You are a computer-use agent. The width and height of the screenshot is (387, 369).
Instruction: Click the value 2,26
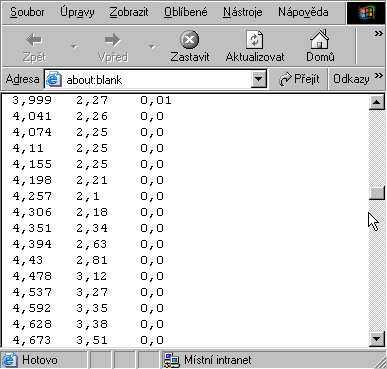(x=92, y=116)
